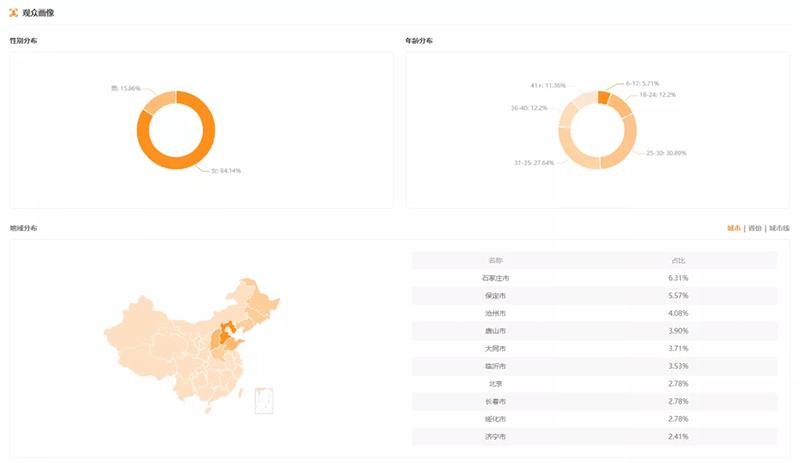This screenshot has height=467, width=800.
Task: Click the 观众画像 section icon
Action: [x=13, y=12]
